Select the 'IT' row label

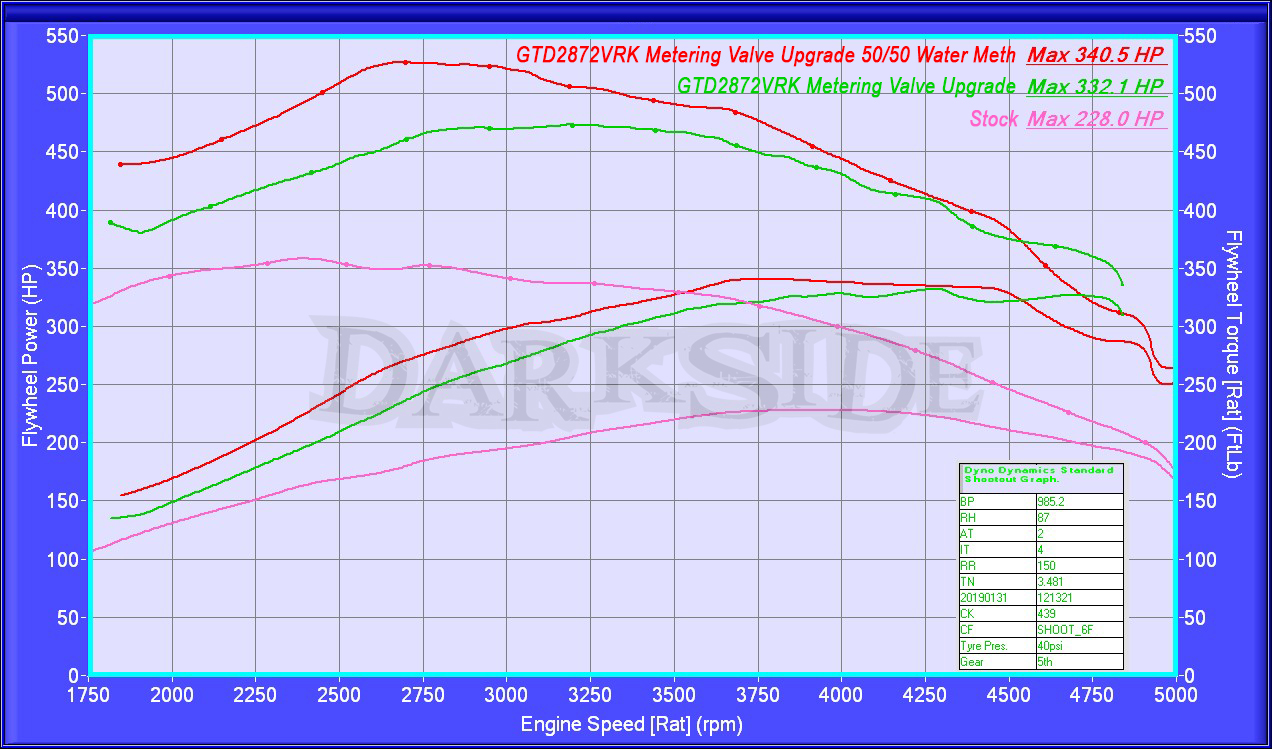965,550
